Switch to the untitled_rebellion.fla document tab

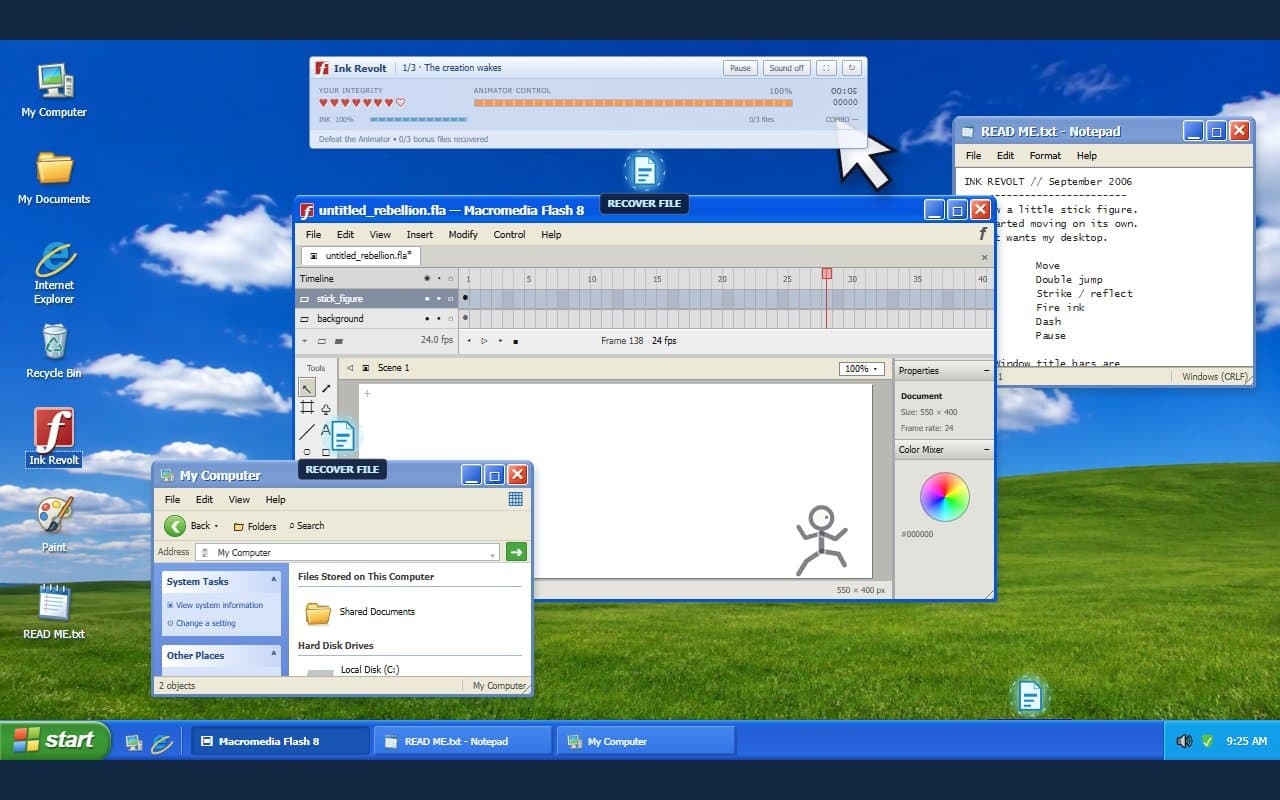pos(361,256)
